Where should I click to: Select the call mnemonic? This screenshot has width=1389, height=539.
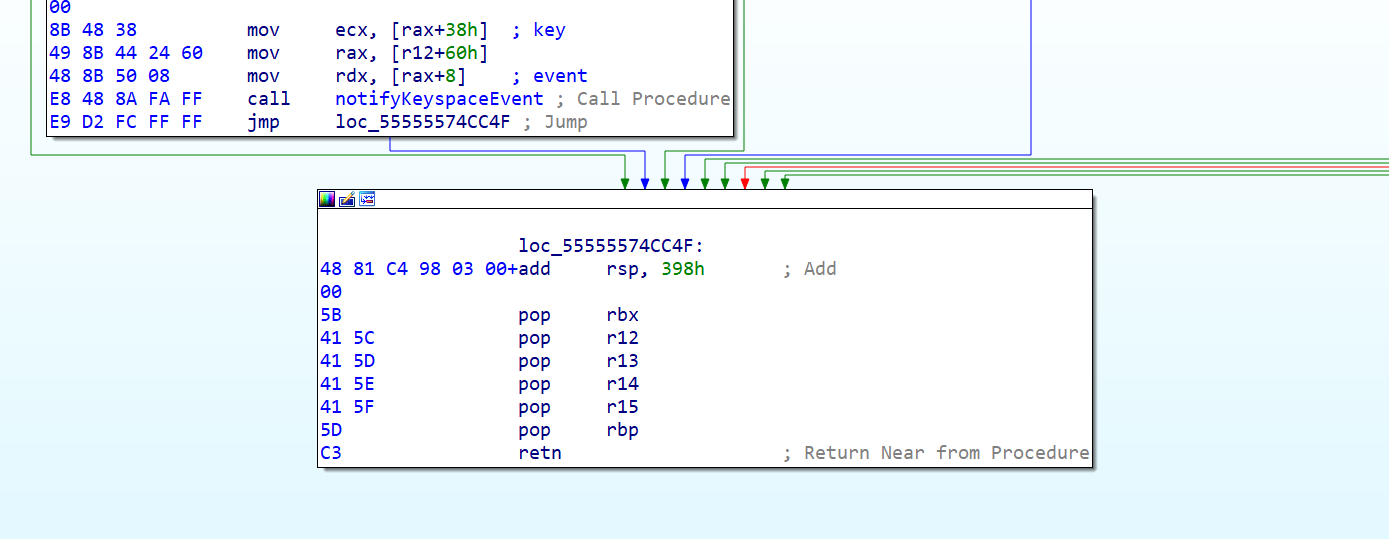269,99
